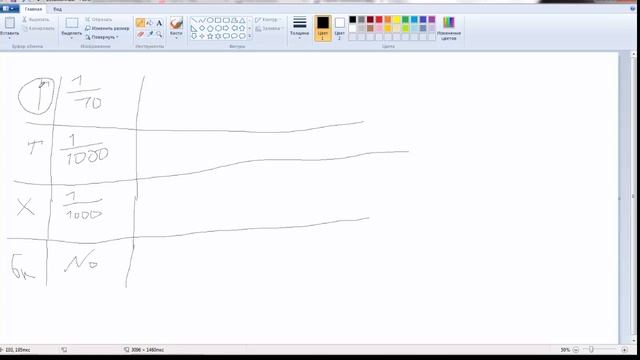
Task: Click the Обрезать crop button
Action: coord(98,20)
